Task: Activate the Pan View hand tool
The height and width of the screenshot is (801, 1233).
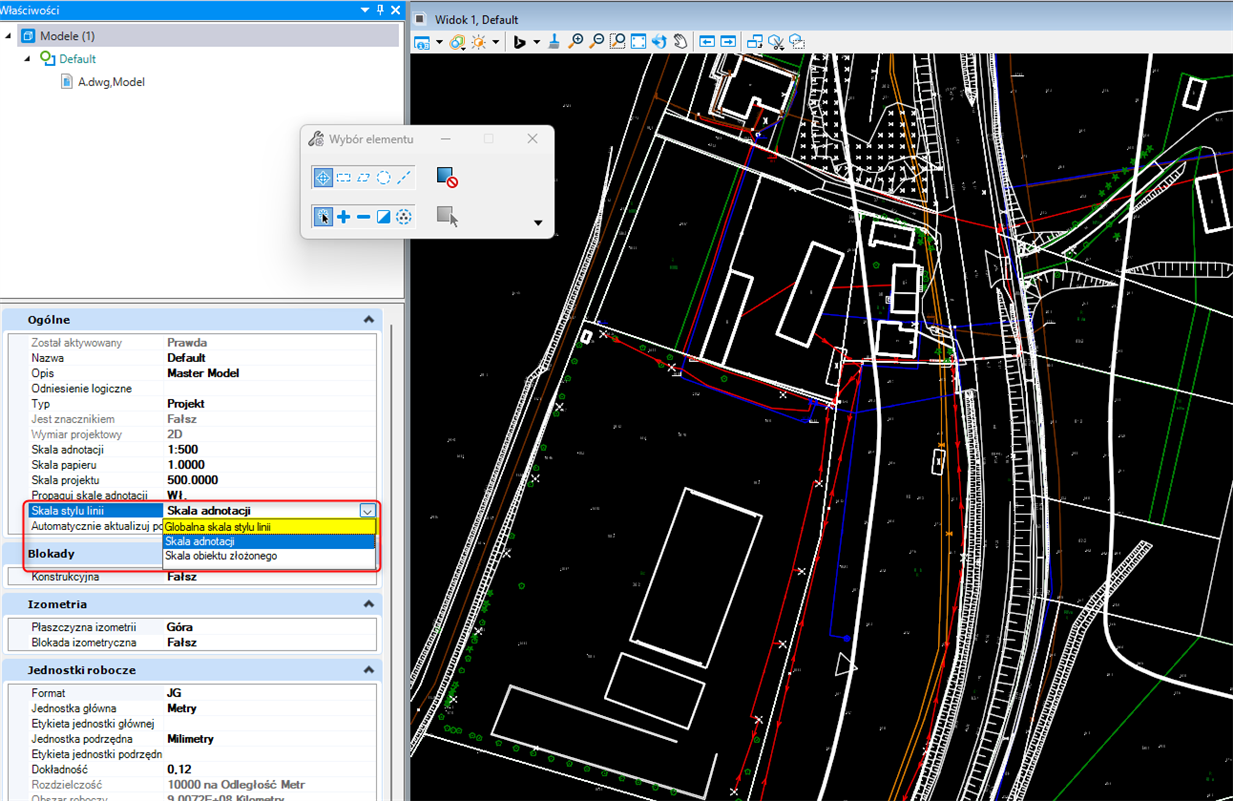Action: 680,42
